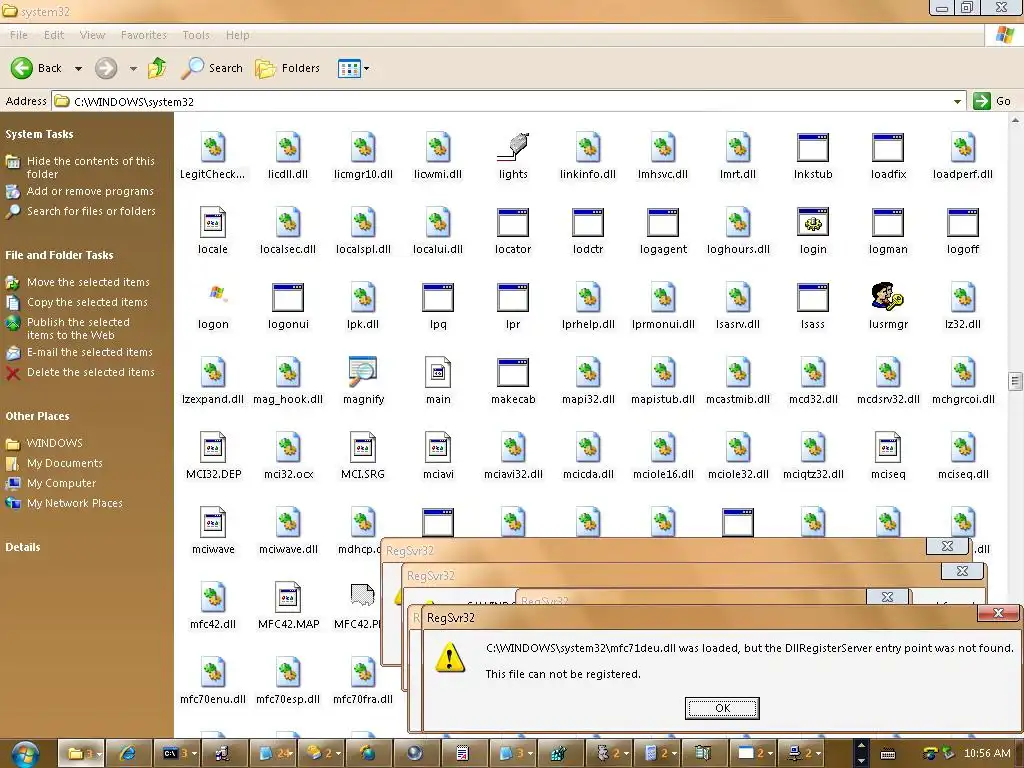The image size is (1024, 768).
Task: Open the View menu
Action: [92, 35]
